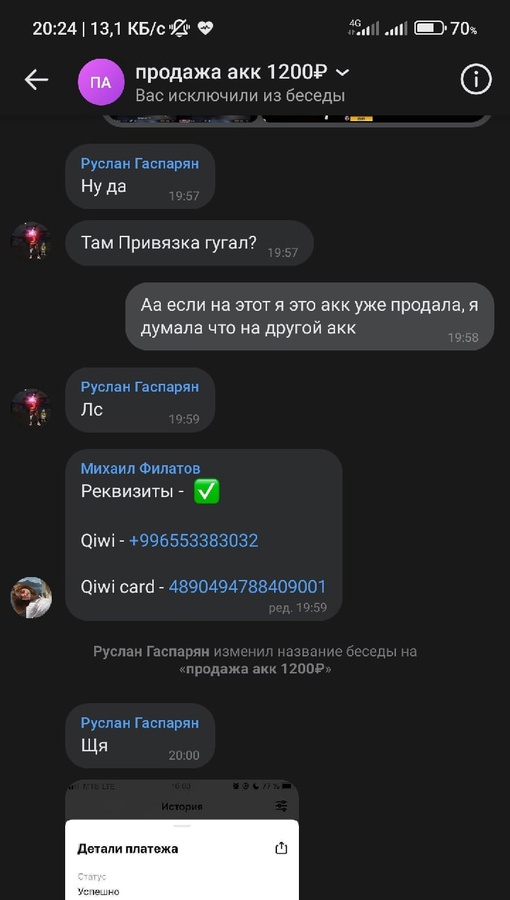Tap avatar next to Привязка гугал message
Screen dimensions: 510x900
(31, 242)
